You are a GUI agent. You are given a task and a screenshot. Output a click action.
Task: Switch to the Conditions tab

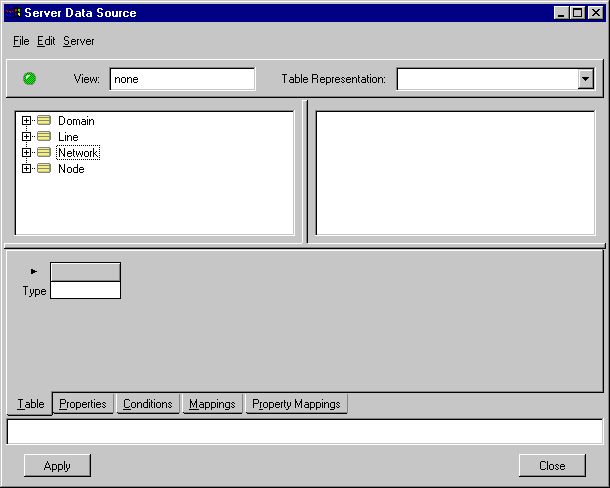148,404
